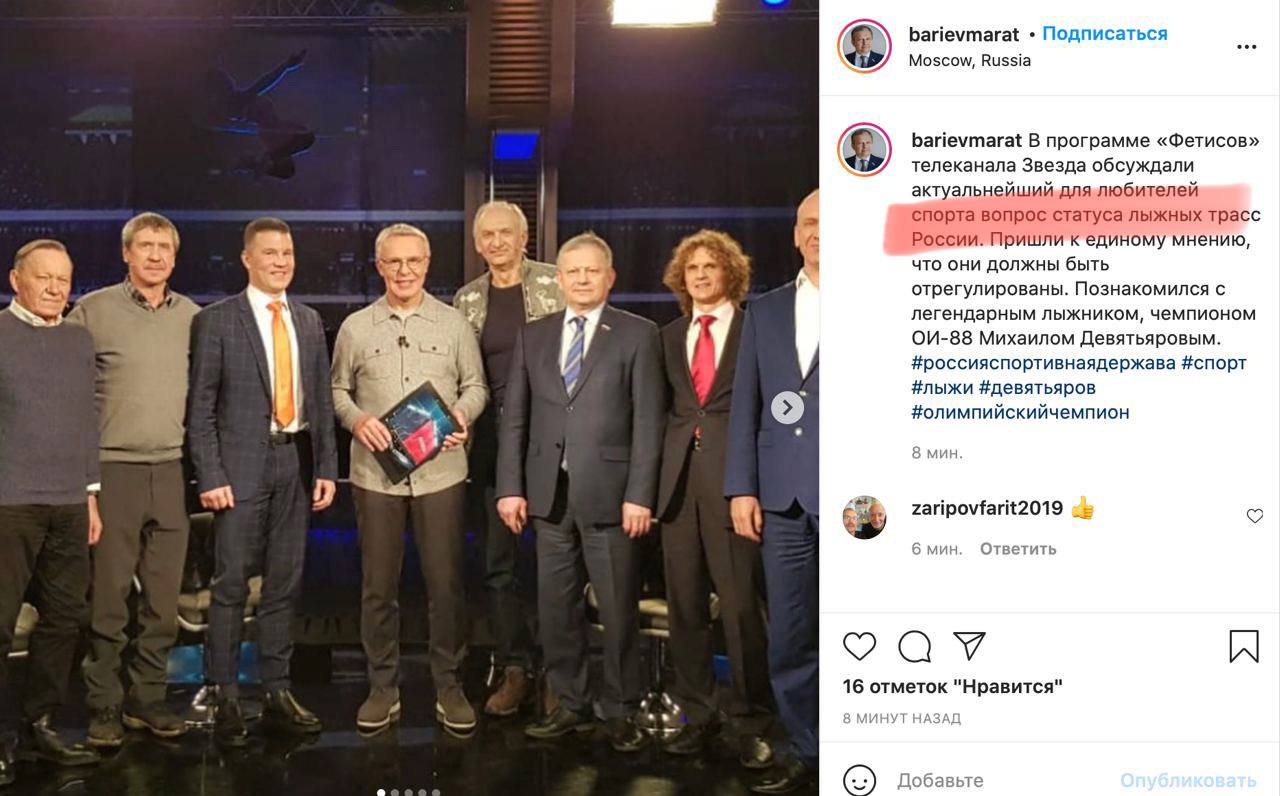1280x796 pixels.
Task: Save post with bookmark icon
Action: [x=1244, y=647]
